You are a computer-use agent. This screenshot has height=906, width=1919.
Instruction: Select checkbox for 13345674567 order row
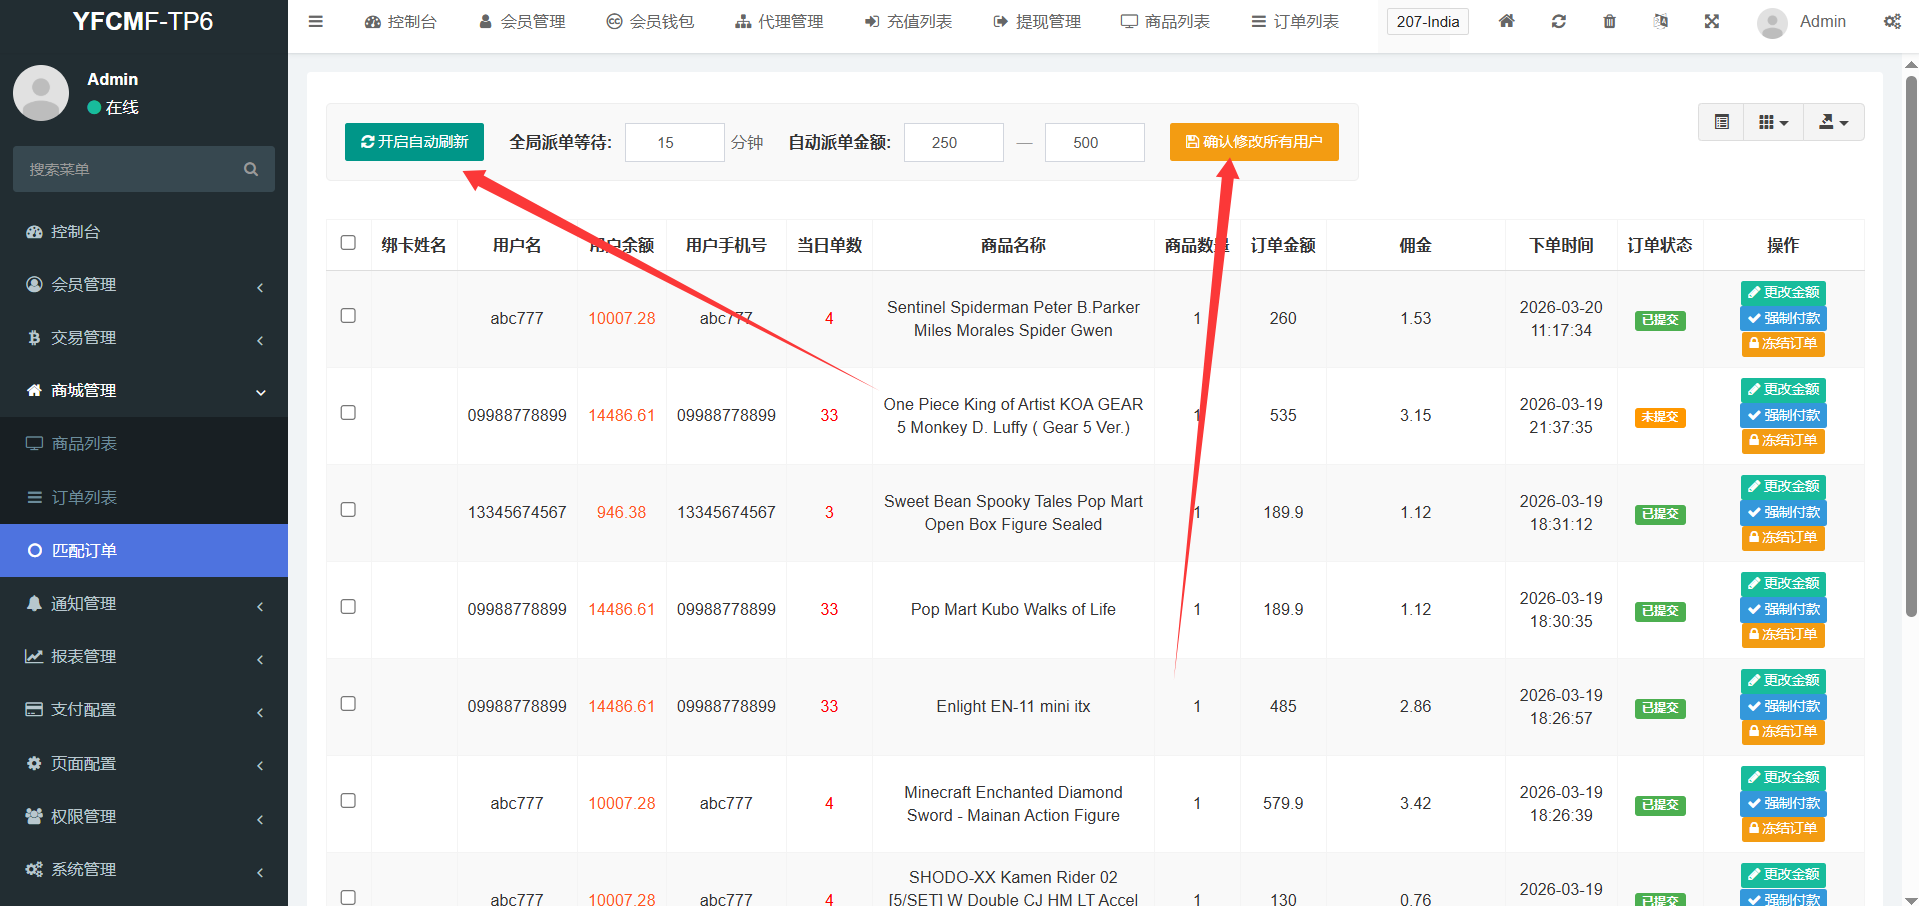pyautogui.click(x=348, y=510)
